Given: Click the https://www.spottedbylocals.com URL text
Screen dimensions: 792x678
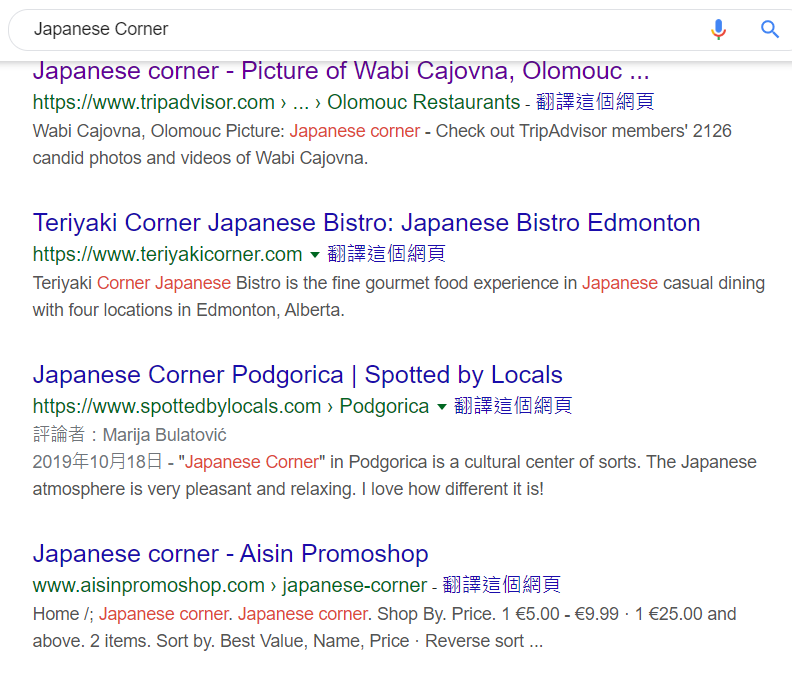Looking at the screenshot, I should click(177, 407).
